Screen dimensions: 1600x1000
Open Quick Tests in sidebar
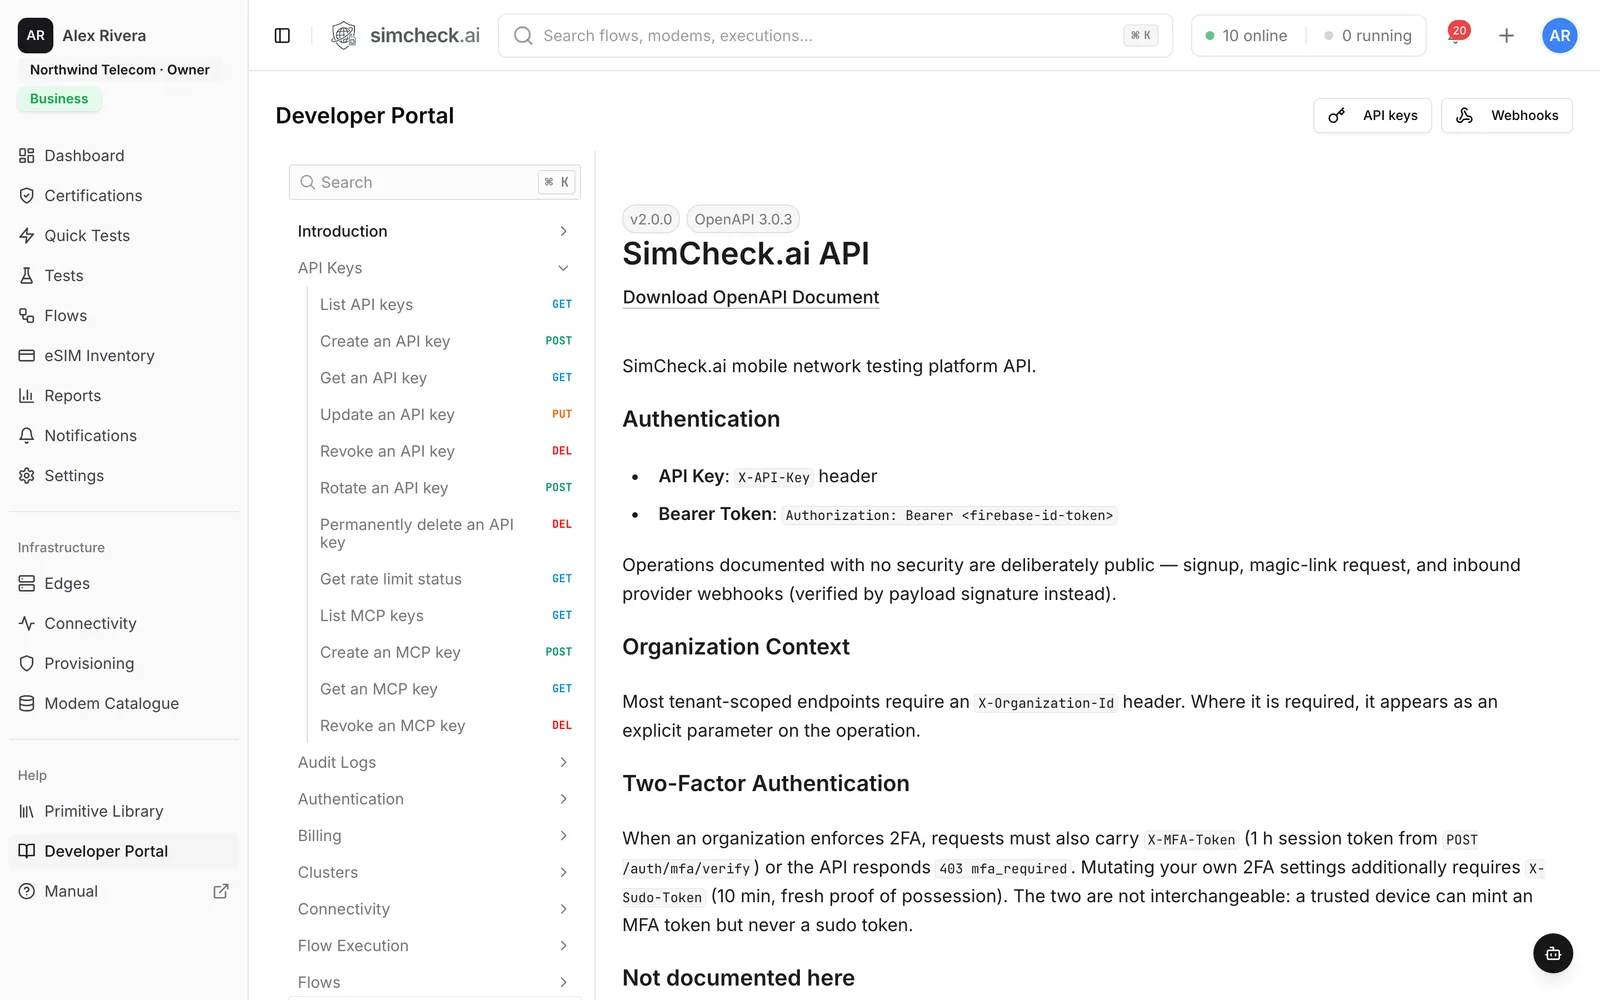point(124,236)
